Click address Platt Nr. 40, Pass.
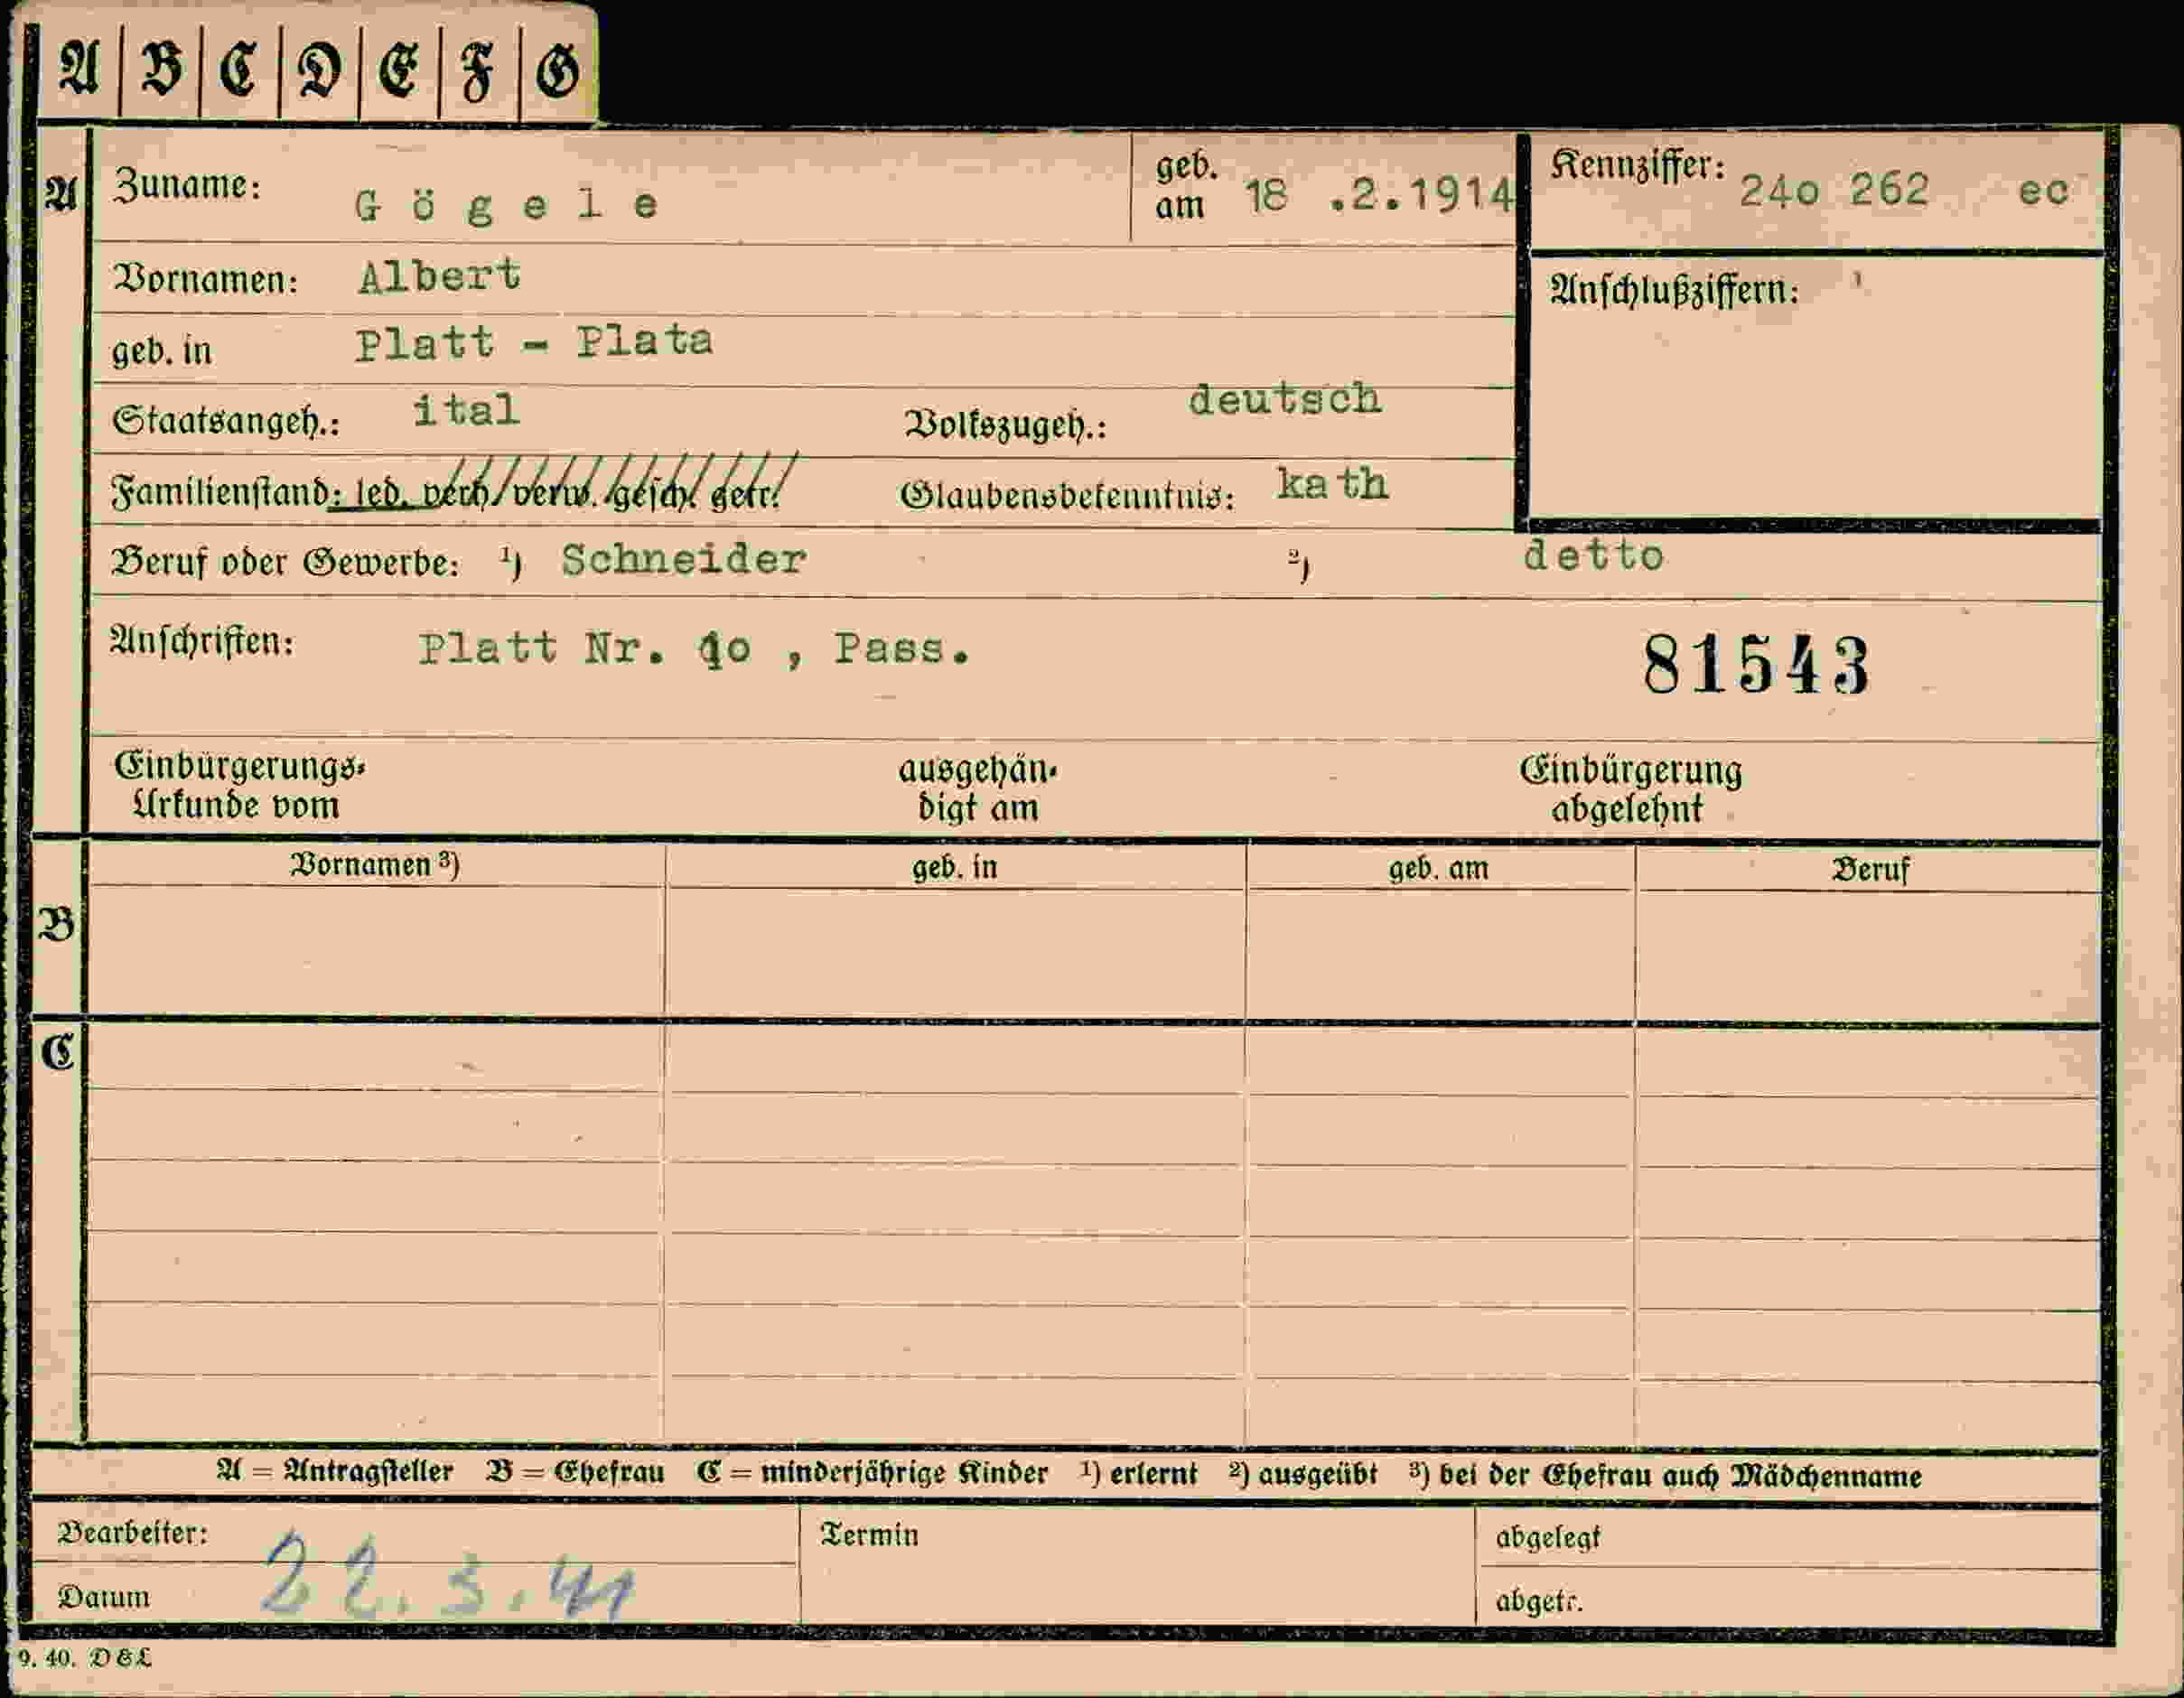The image size is (2184, 1698). [695, 650]
